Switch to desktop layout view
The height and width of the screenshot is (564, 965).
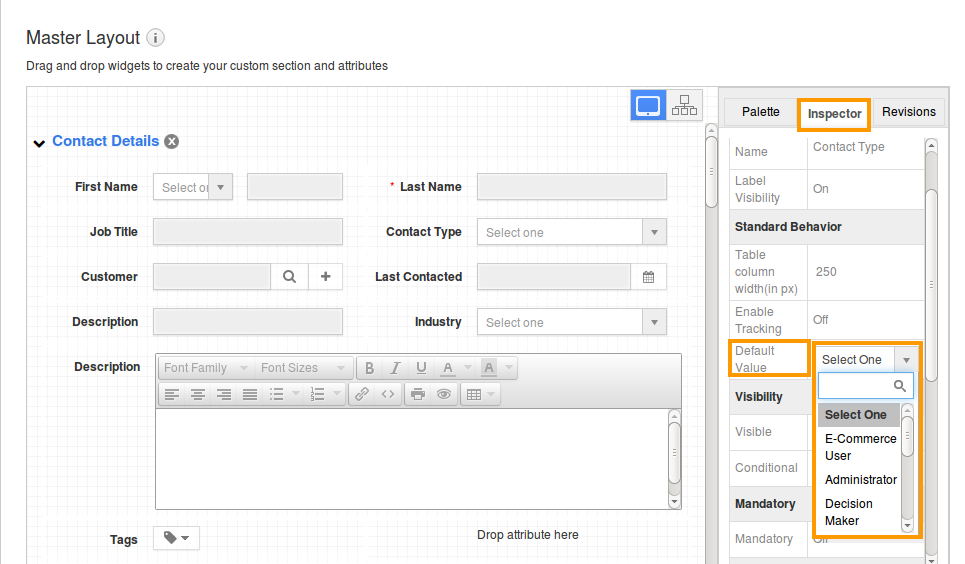tap(648, 106)
